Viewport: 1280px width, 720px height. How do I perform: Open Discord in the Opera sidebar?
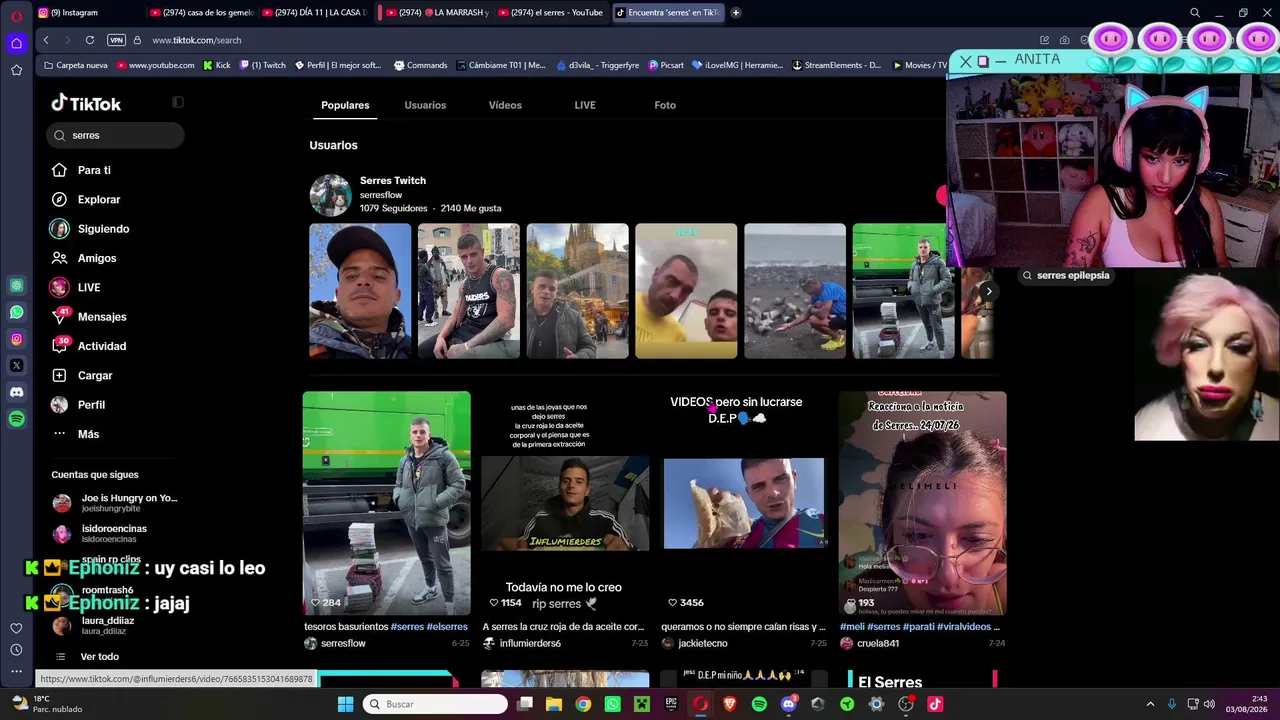16,392
